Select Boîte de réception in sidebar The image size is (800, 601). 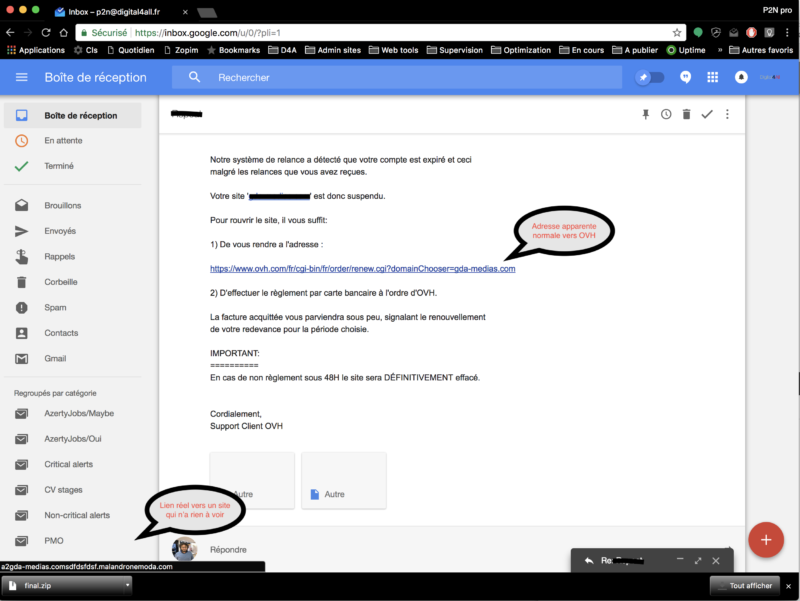pyautogui.click(x=72, y=115)
